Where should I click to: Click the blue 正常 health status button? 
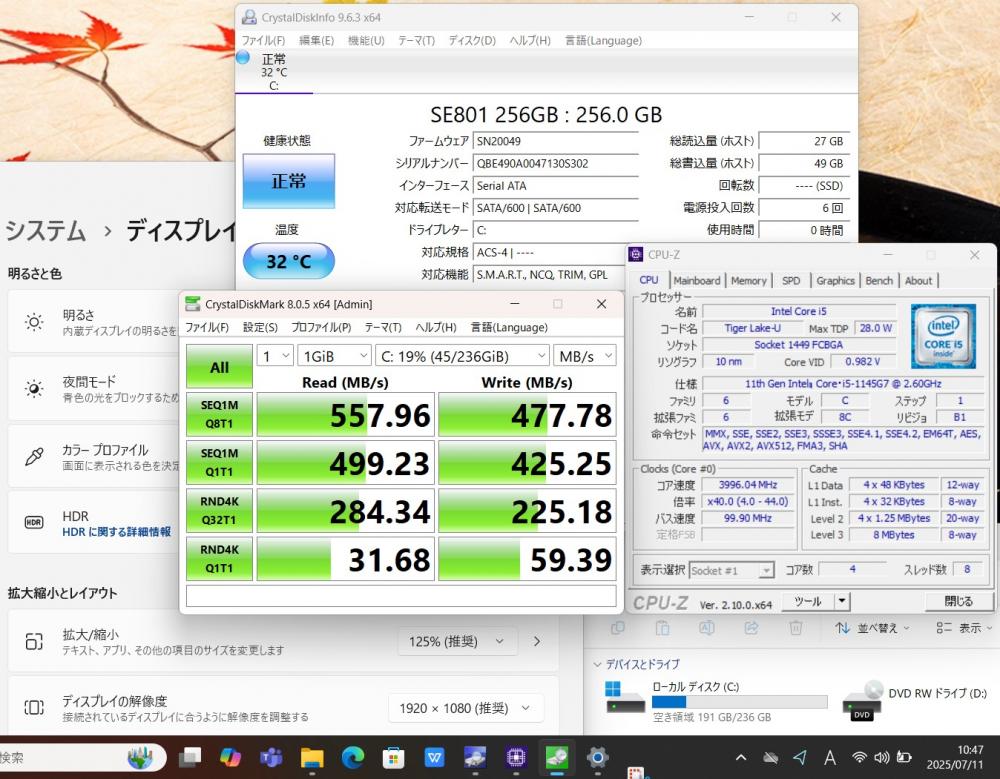[288, 181]
